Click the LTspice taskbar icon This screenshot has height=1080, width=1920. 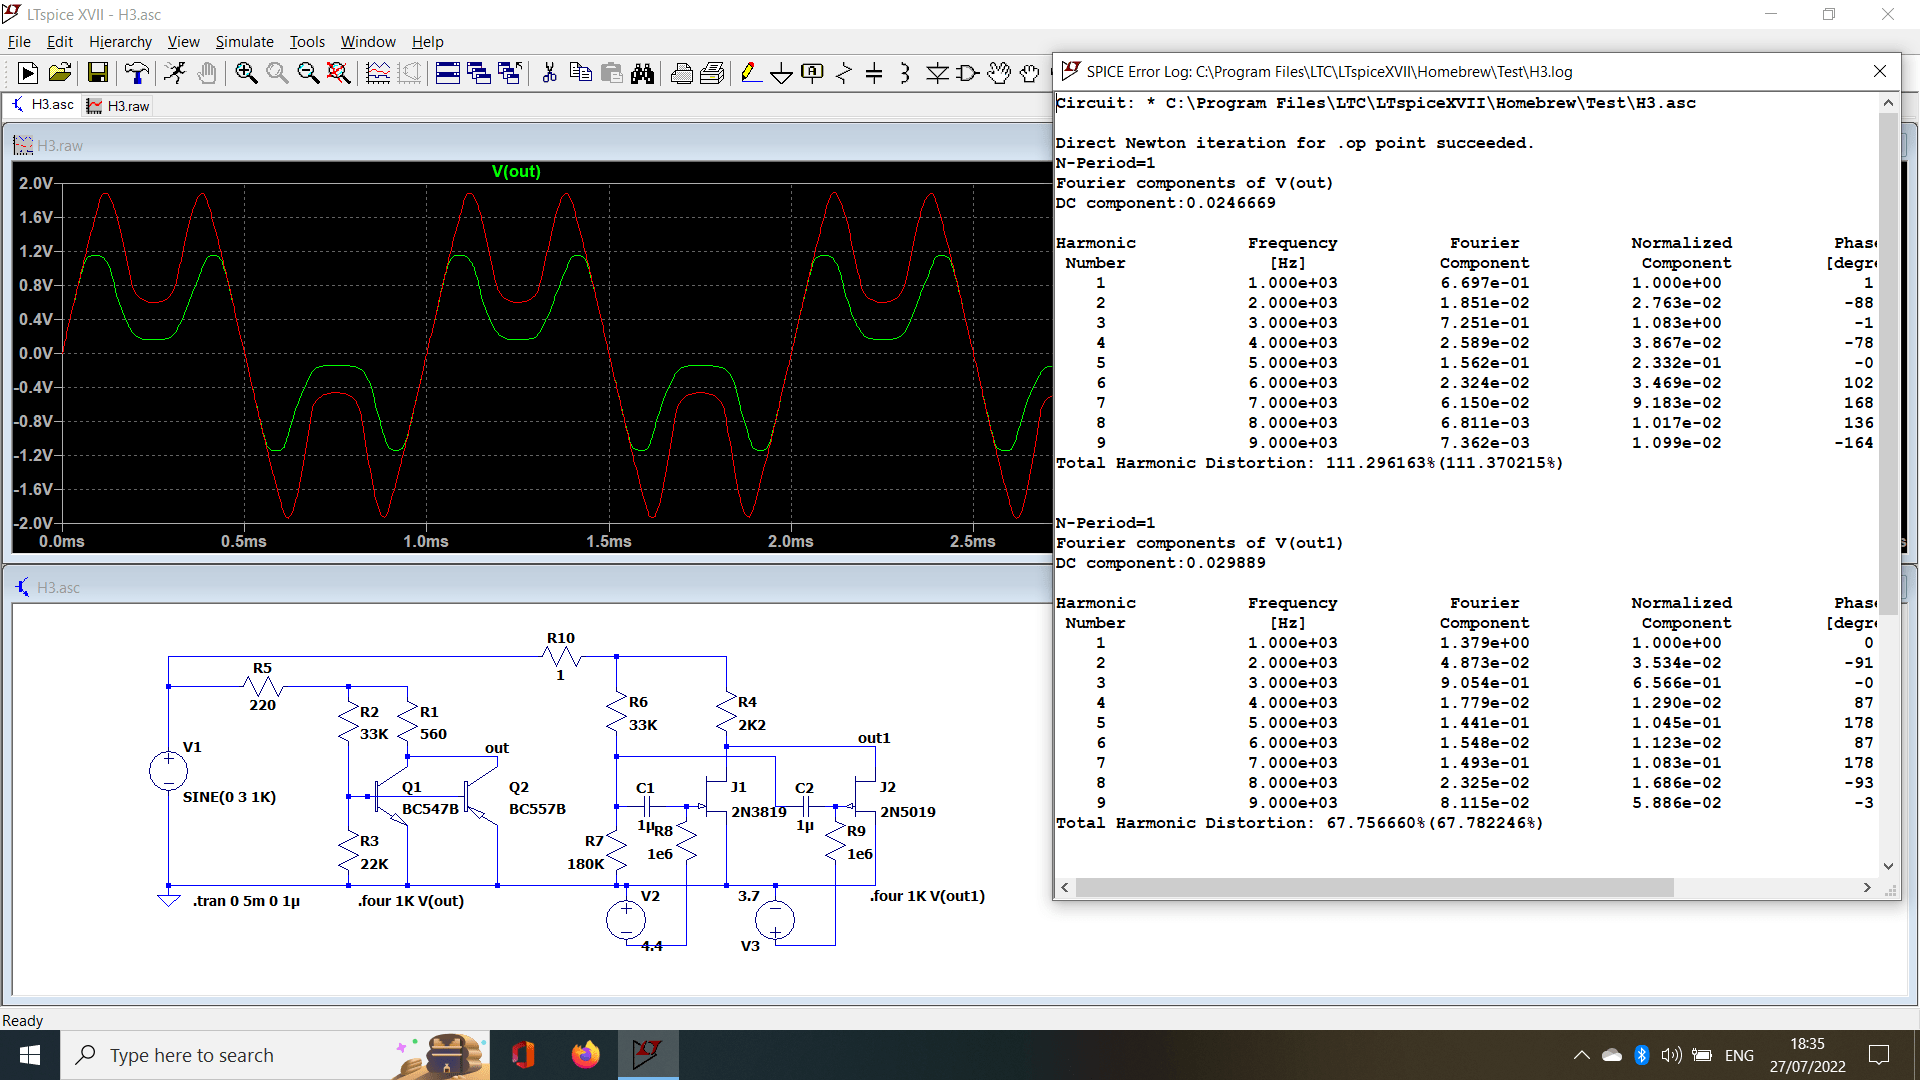(x=647, y=1055)
